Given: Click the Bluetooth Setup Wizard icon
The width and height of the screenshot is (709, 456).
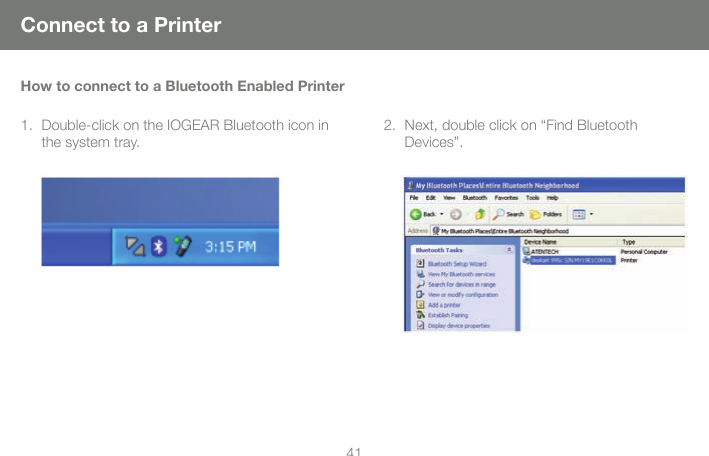Looking at the screenshot, I should point(420,263).
